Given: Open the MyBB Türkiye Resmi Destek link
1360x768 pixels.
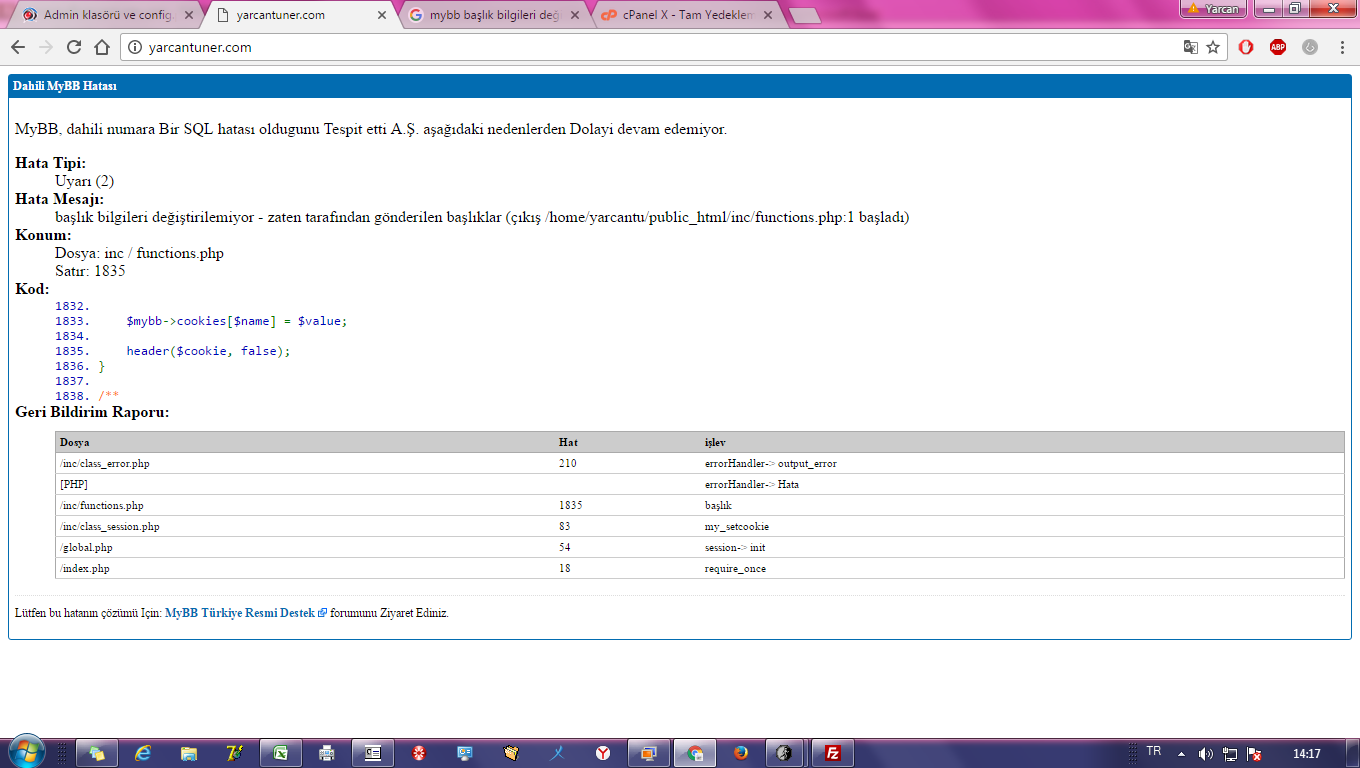Looking at the screenshot, I should [x=246, y=613].
